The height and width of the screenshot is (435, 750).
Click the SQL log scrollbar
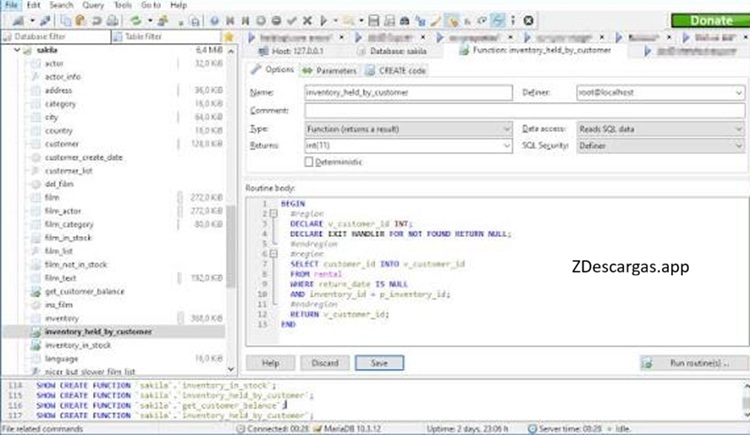tap(746, 402)
